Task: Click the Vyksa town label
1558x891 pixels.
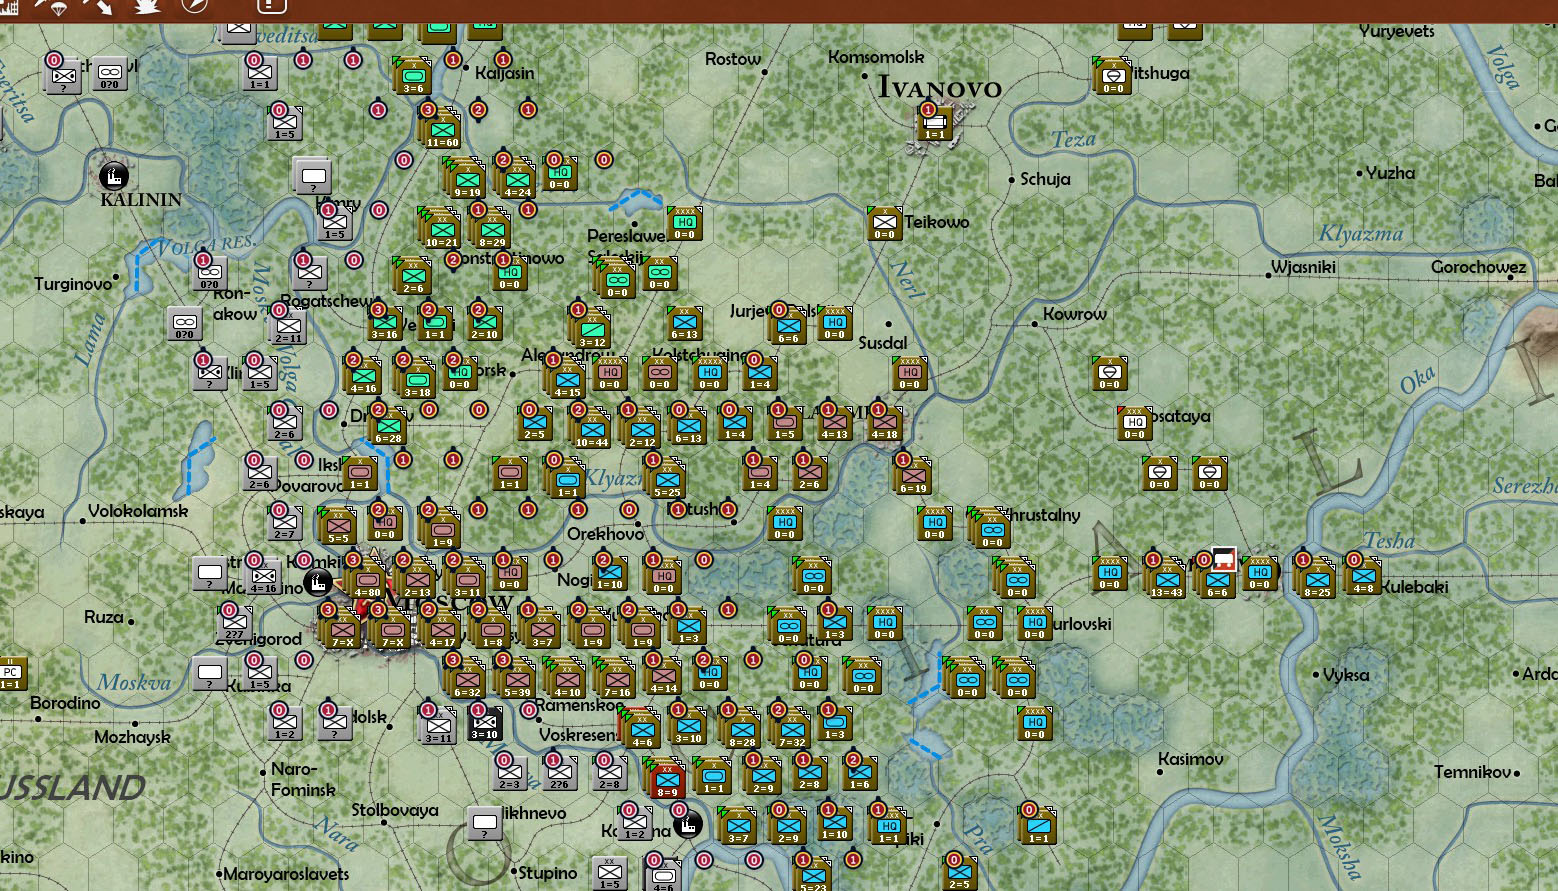Action: point(1345,675)
